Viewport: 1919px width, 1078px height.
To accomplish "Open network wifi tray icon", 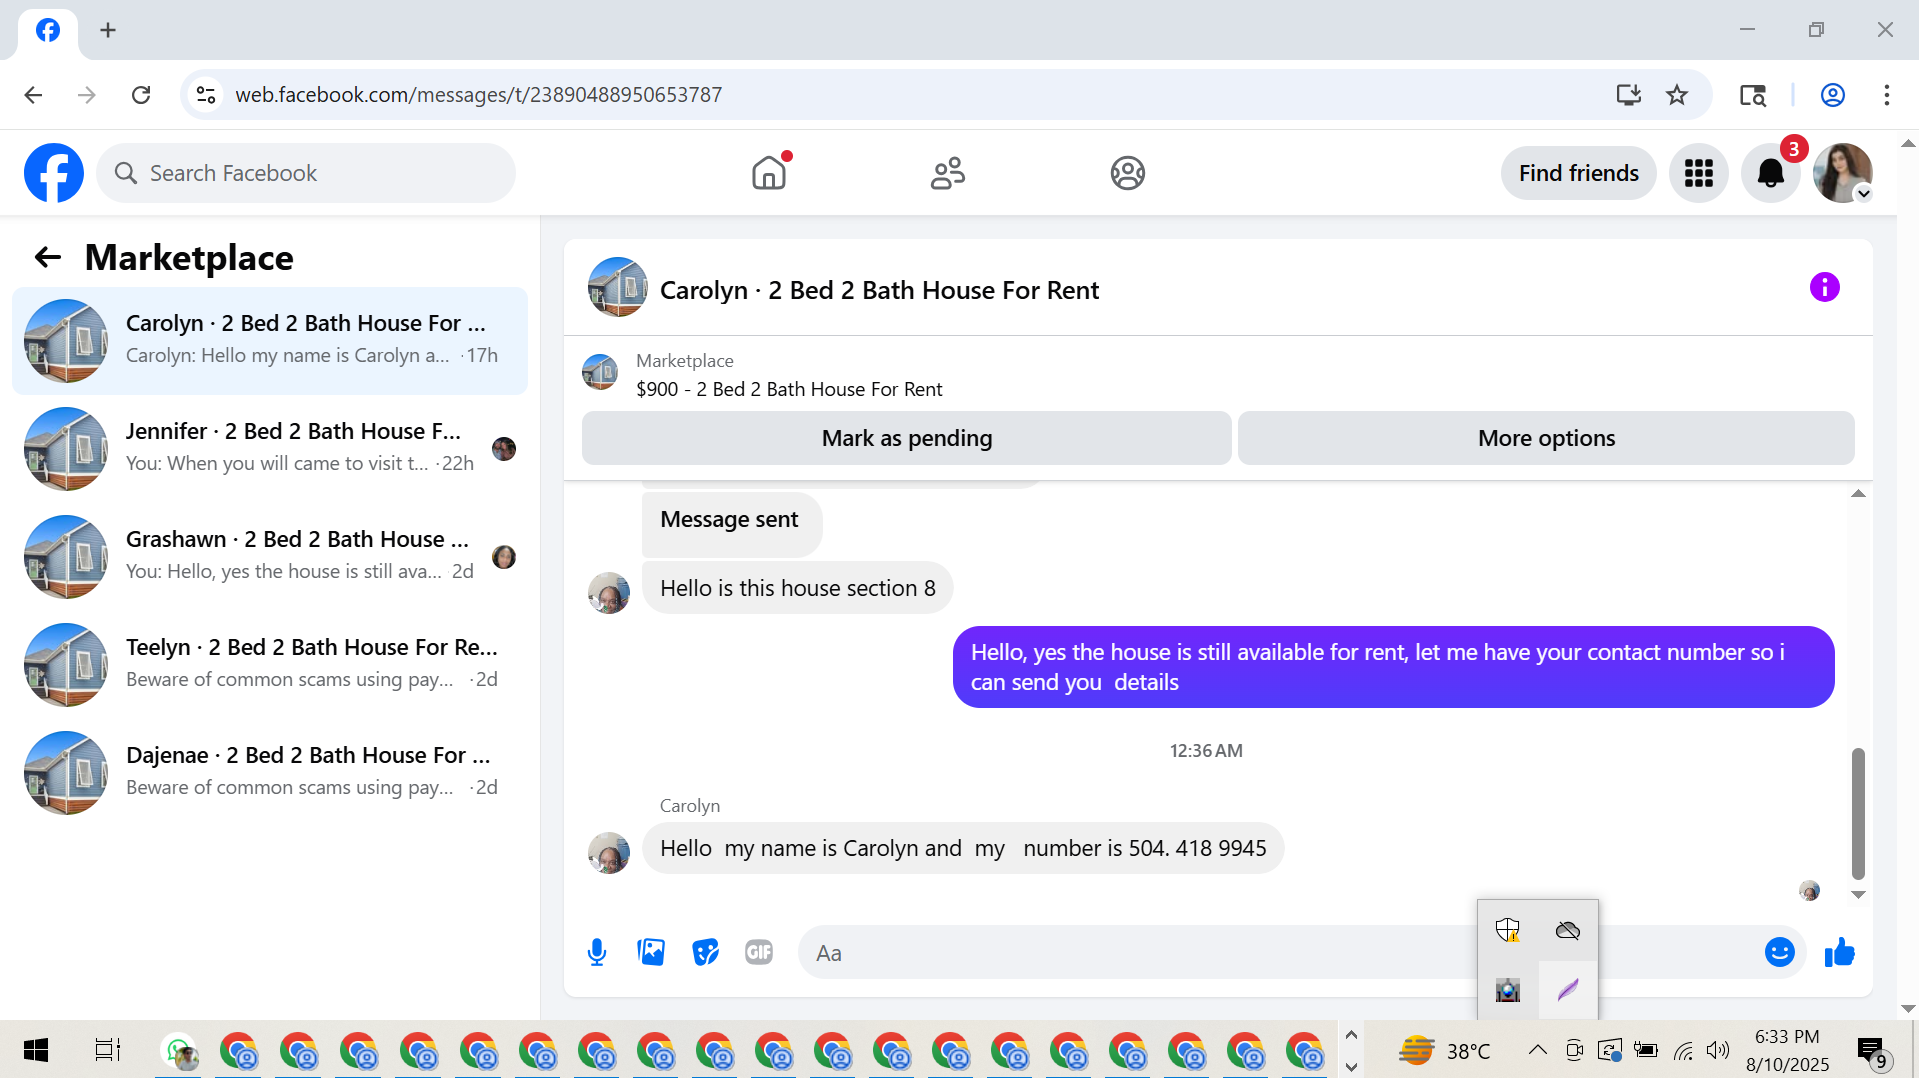I will 1683,1050.
